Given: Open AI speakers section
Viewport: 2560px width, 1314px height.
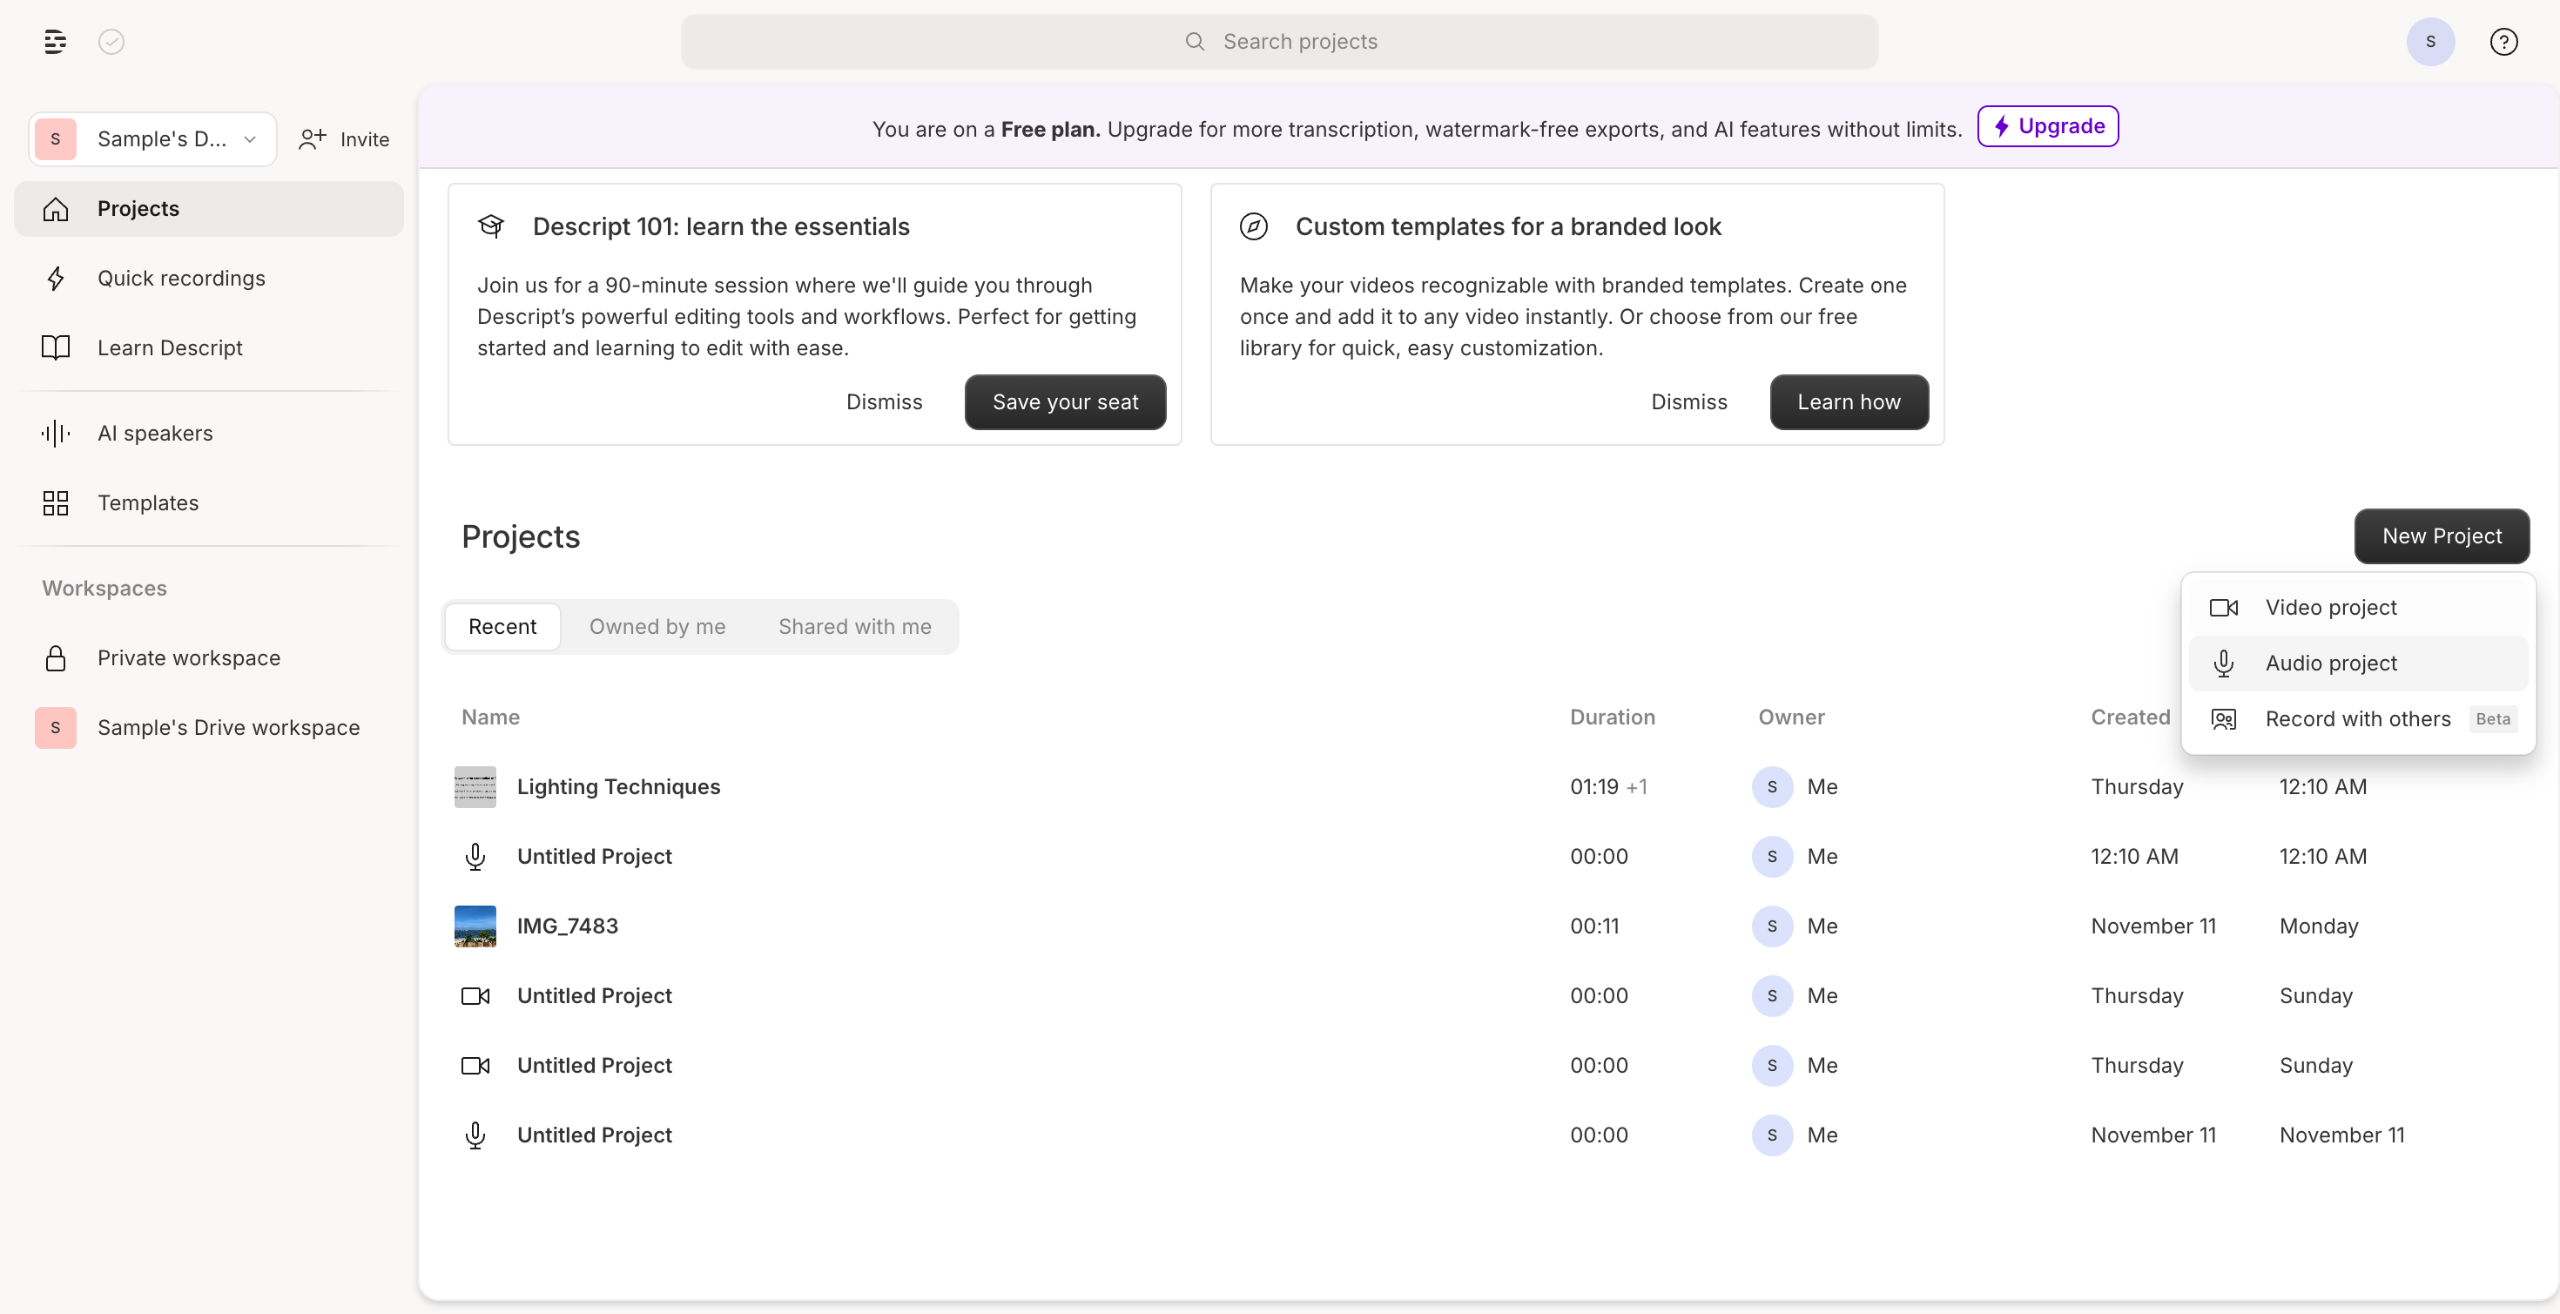Looking at the screenshot, I should coord(154,433).
